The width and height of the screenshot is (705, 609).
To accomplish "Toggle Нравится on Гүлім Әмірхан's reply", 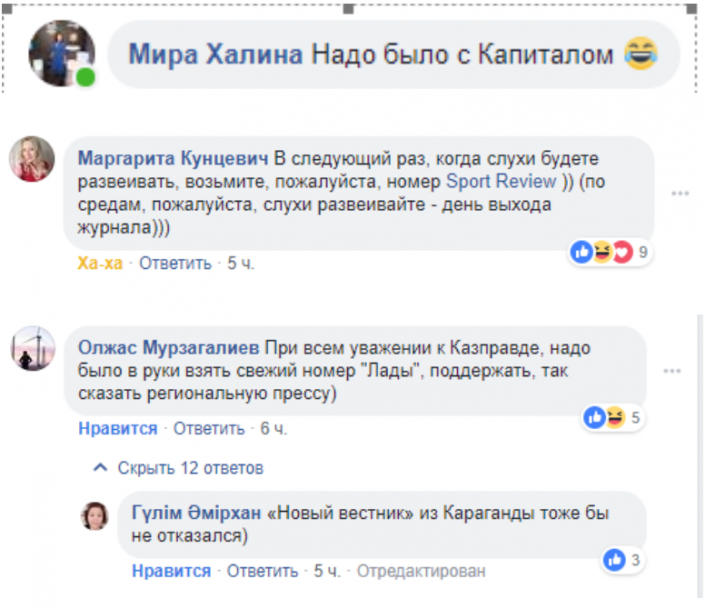I will click(x=171, y=572).
